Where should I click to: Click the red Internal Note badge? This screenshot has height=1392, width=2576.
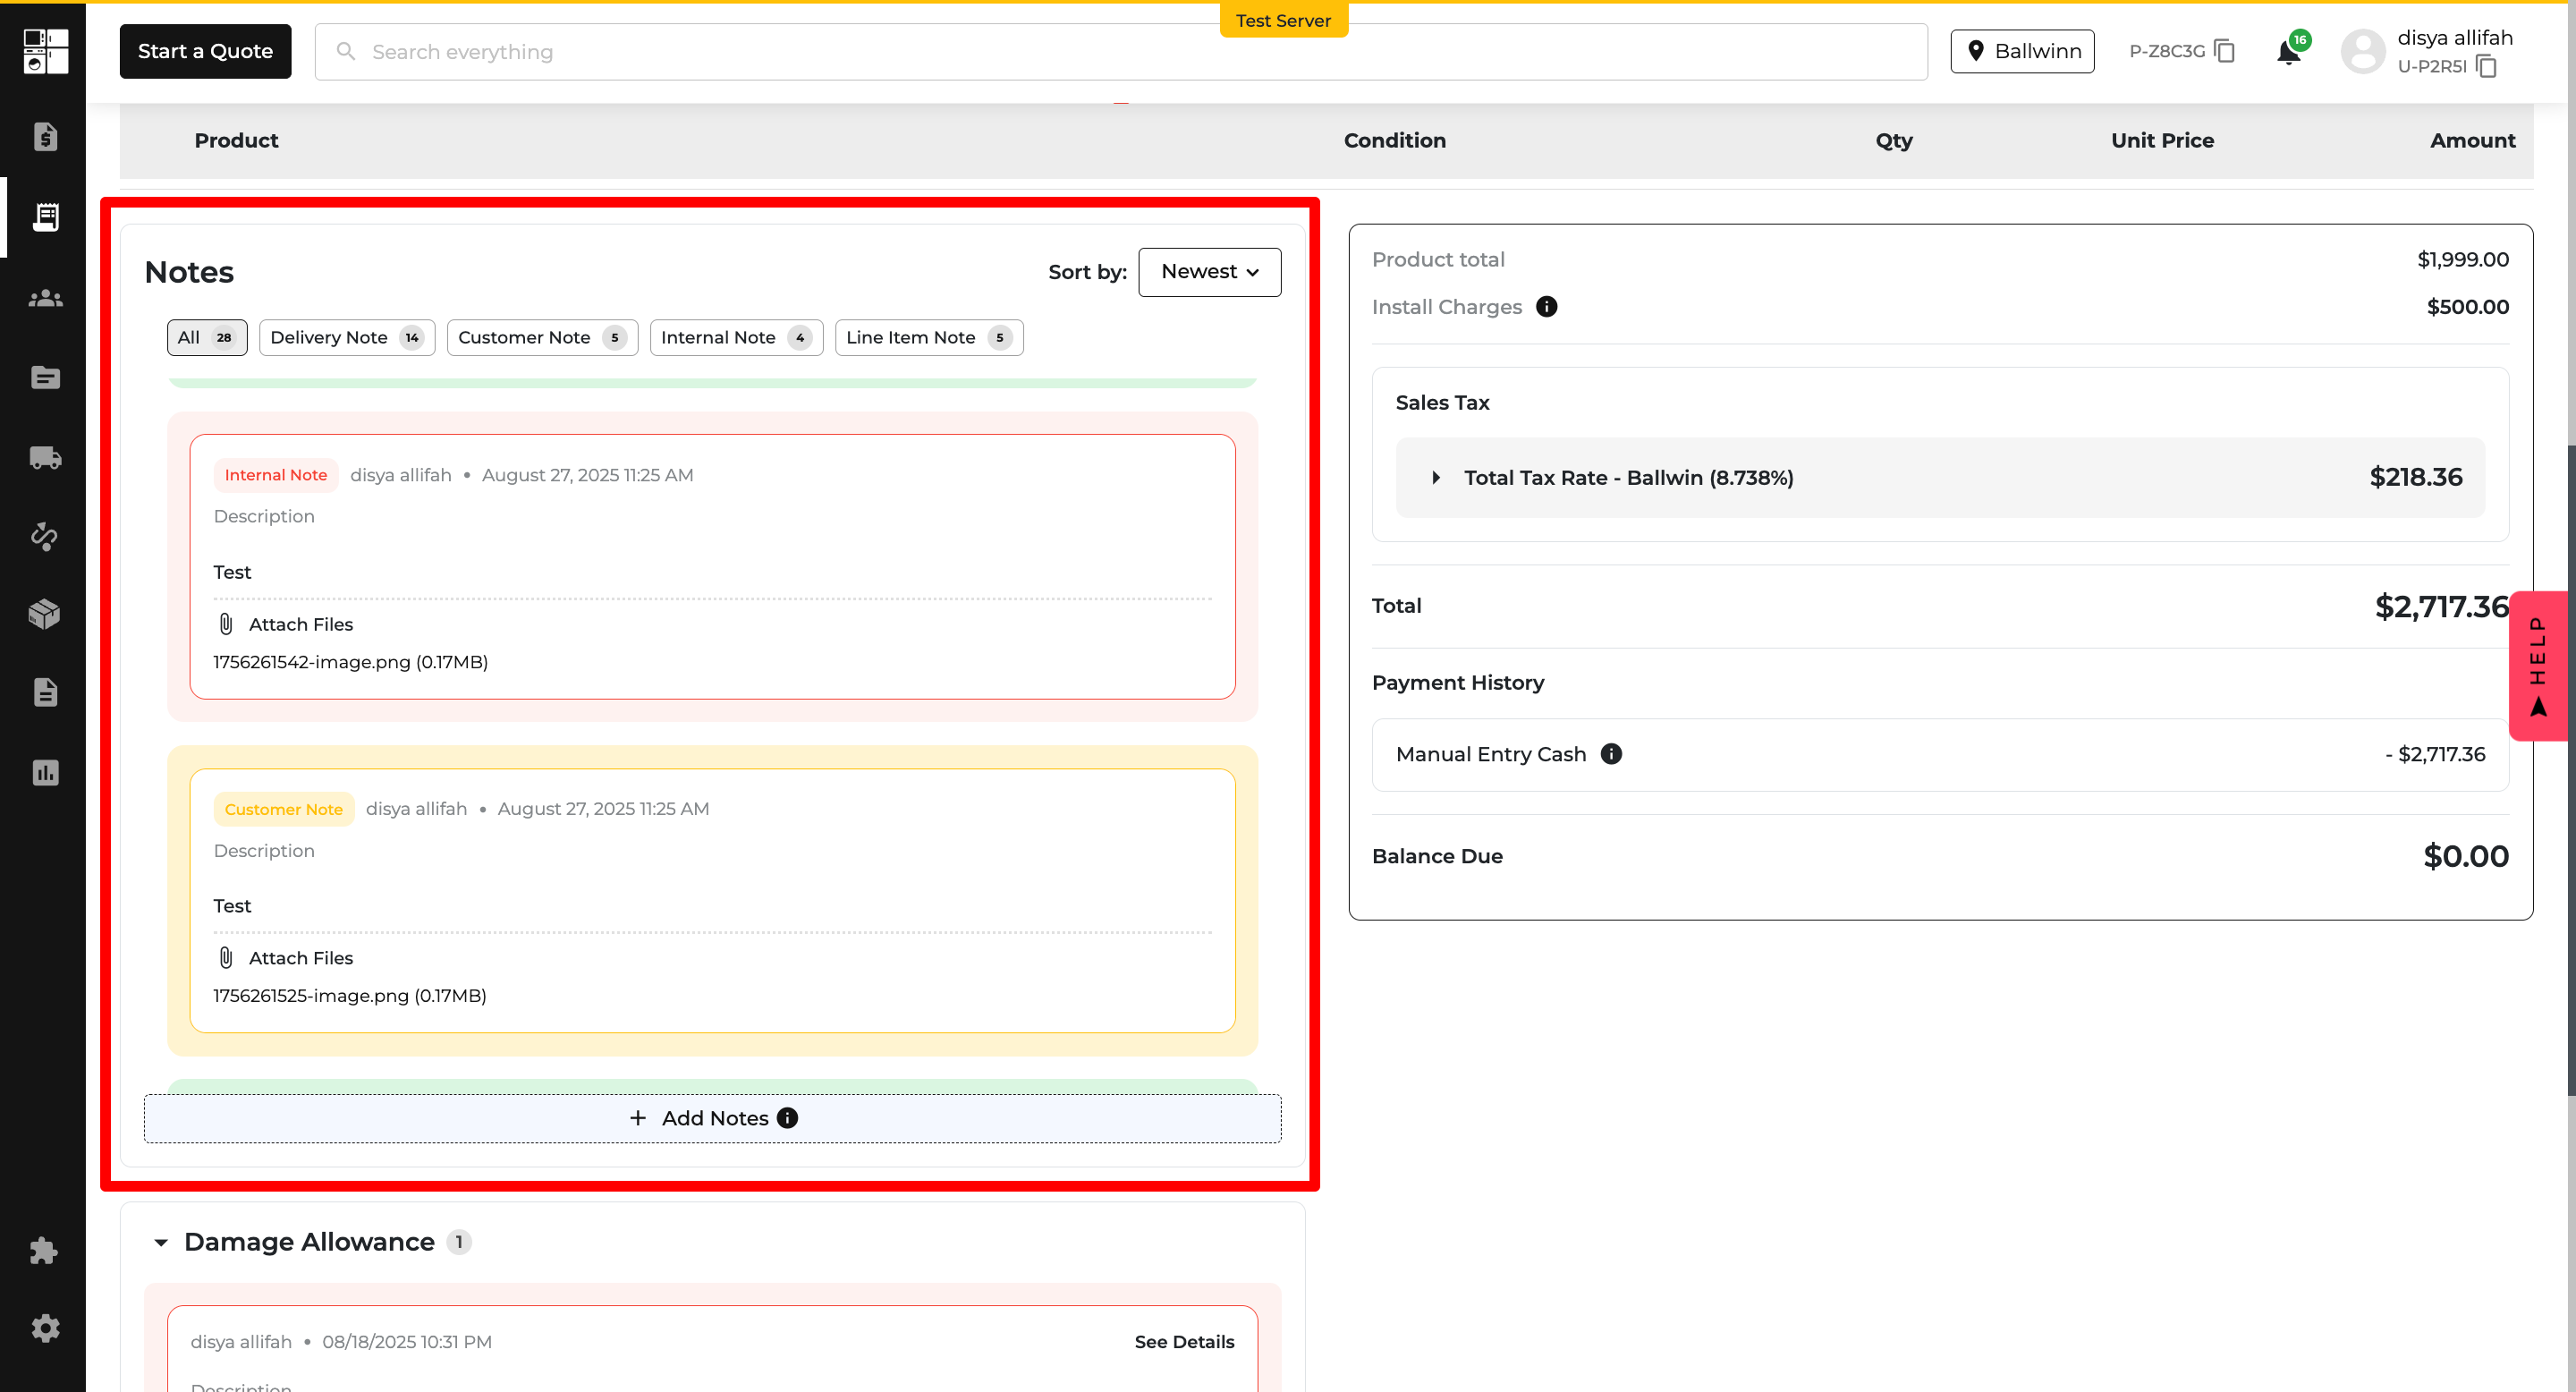[x=276, y=475]
